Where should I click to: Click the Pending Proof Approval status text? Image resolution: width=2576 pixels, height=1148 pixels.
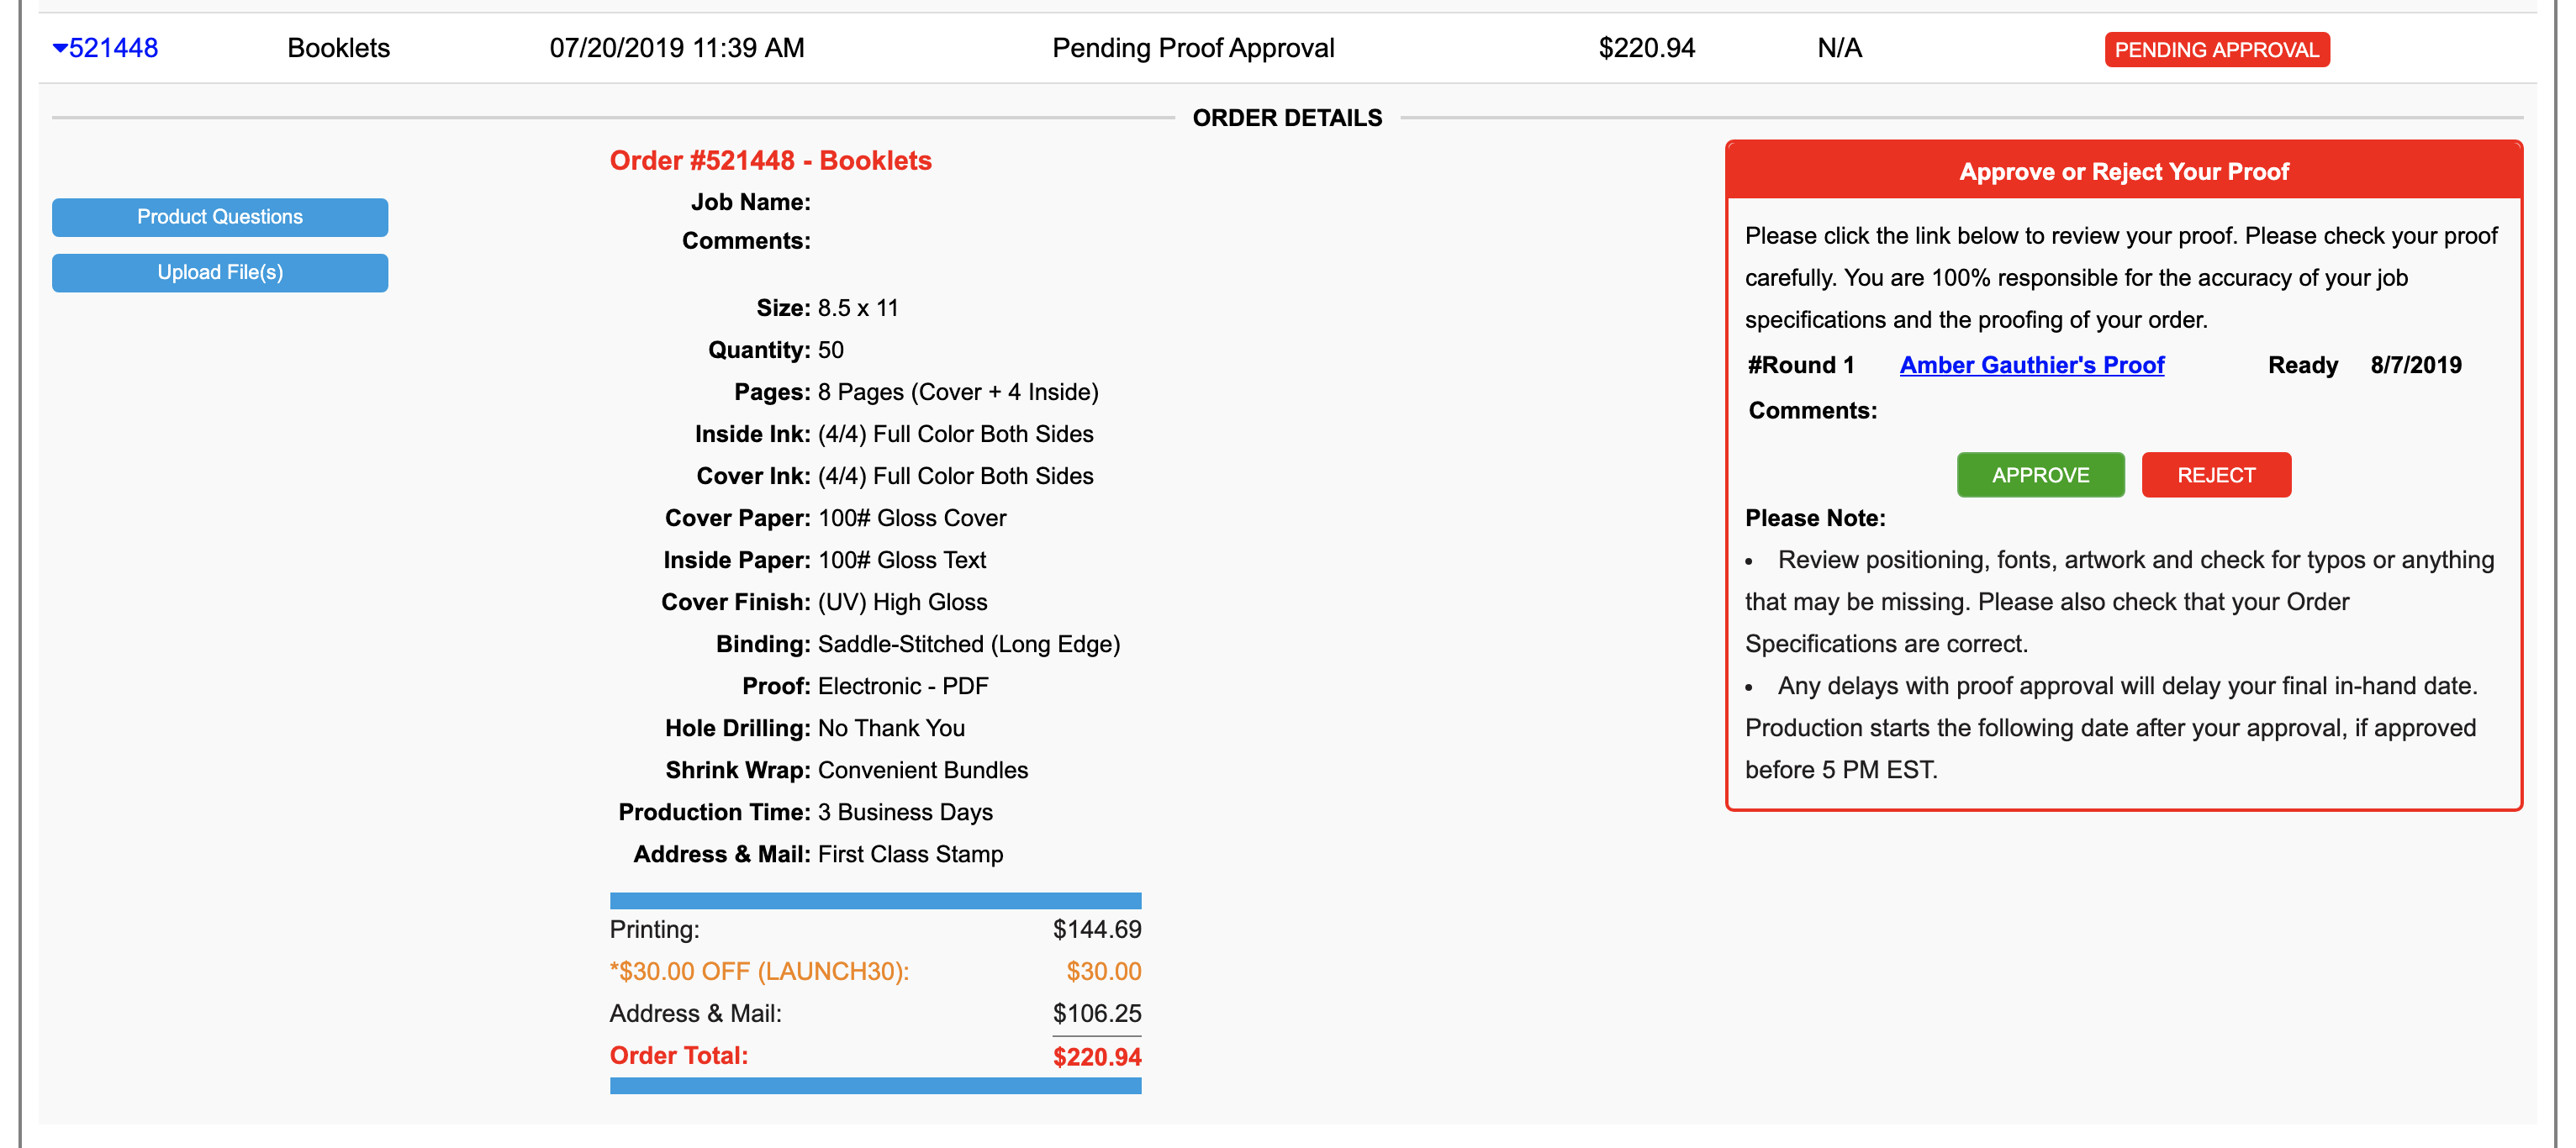pos(1193,48)
